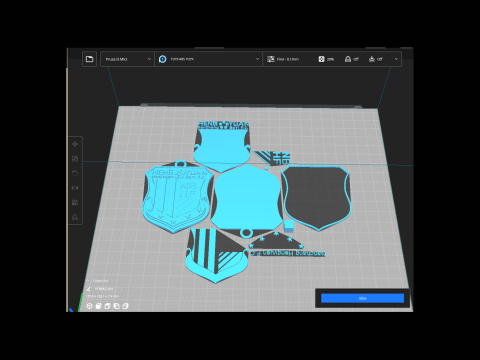Screen dimensions: 480x360
Task: Select the Move tool
Action: (75, 144)
